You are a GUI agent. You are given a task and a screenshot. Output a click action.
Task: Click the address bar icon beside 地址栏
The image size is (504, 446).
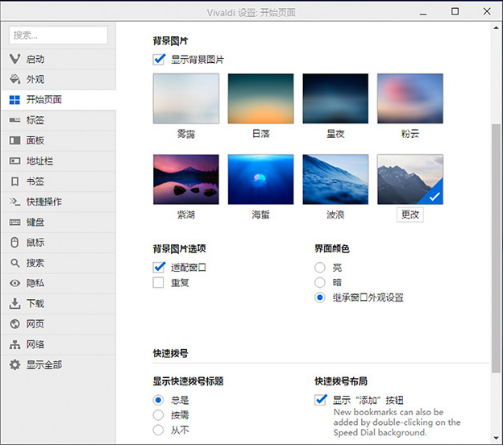(x=15, y=161)
